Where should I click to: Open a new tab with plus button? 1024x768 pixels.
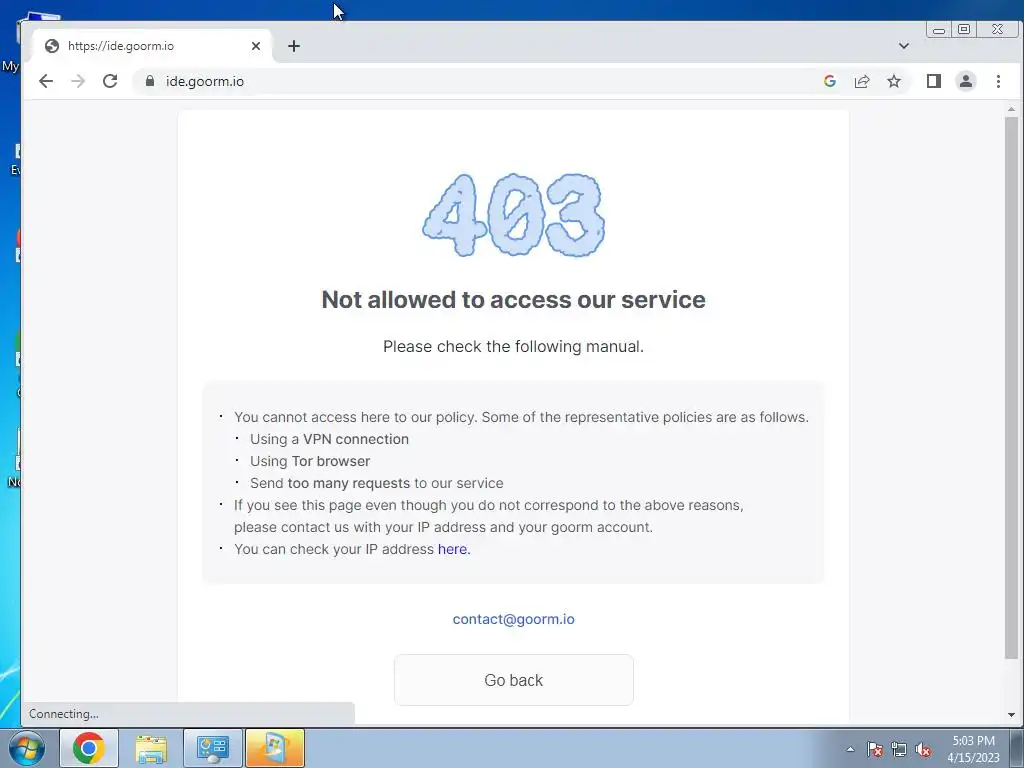[294, 46]
